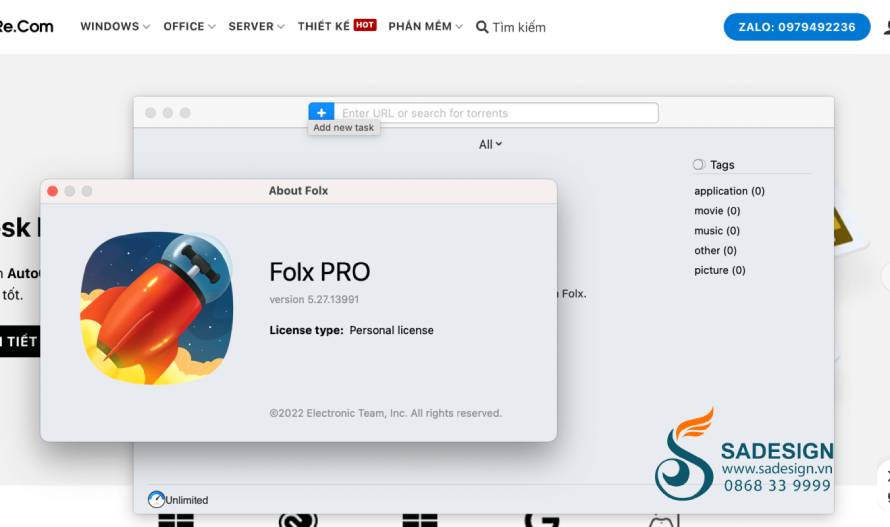Screen dimensions: 890x527
Task: Click the Add new task tooltip label
Action: [343, 128]
